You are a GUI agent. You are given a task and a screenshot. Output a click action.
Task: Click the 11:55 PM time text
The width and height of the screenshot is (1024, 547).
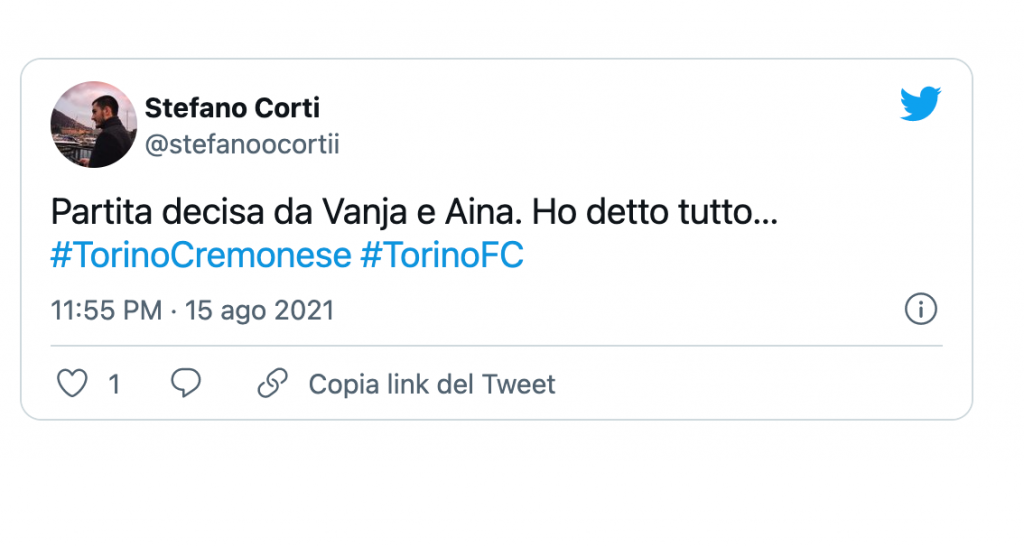pos(106,311)
